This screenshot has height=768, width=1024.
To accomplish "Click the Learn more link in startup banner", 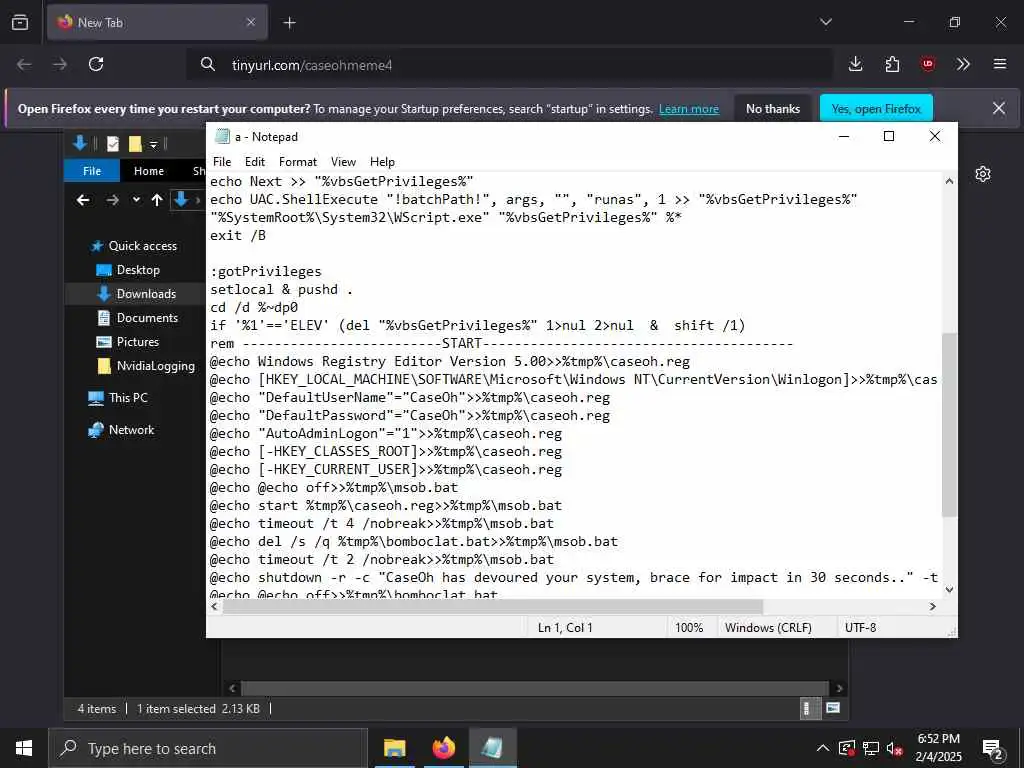I will tap(689, 109).
